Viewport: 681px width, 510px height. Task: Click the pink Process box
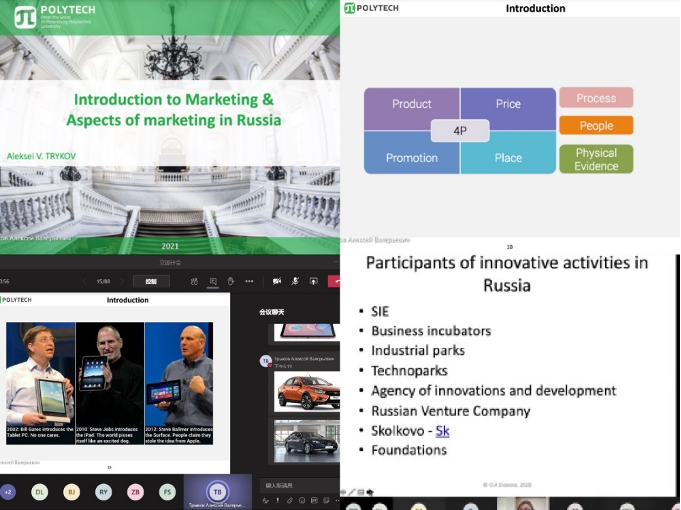point(596,98)
